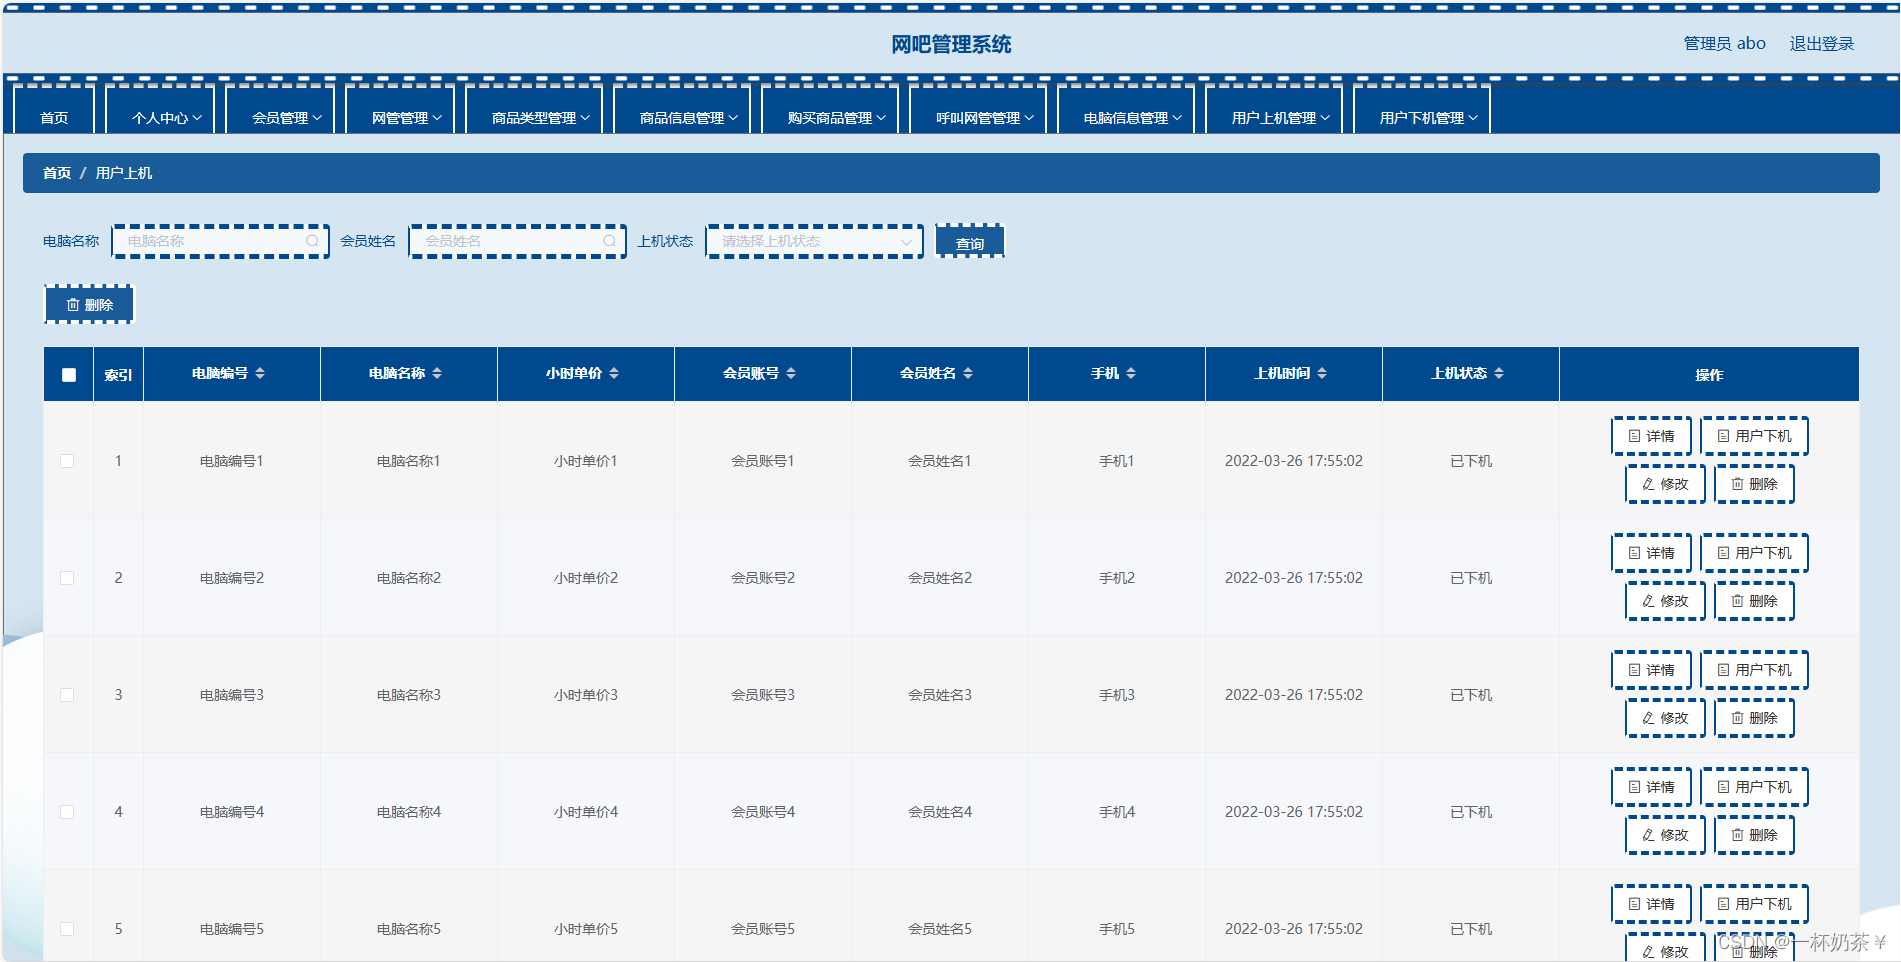Open 详情 for row 电脑编号2
The image size is (1901, 962).
(1651, 553)
